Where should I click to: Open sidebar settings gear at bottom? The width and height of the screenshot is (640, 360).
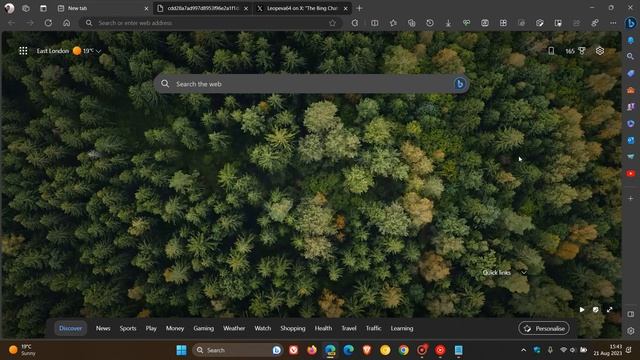click(631, 331)
